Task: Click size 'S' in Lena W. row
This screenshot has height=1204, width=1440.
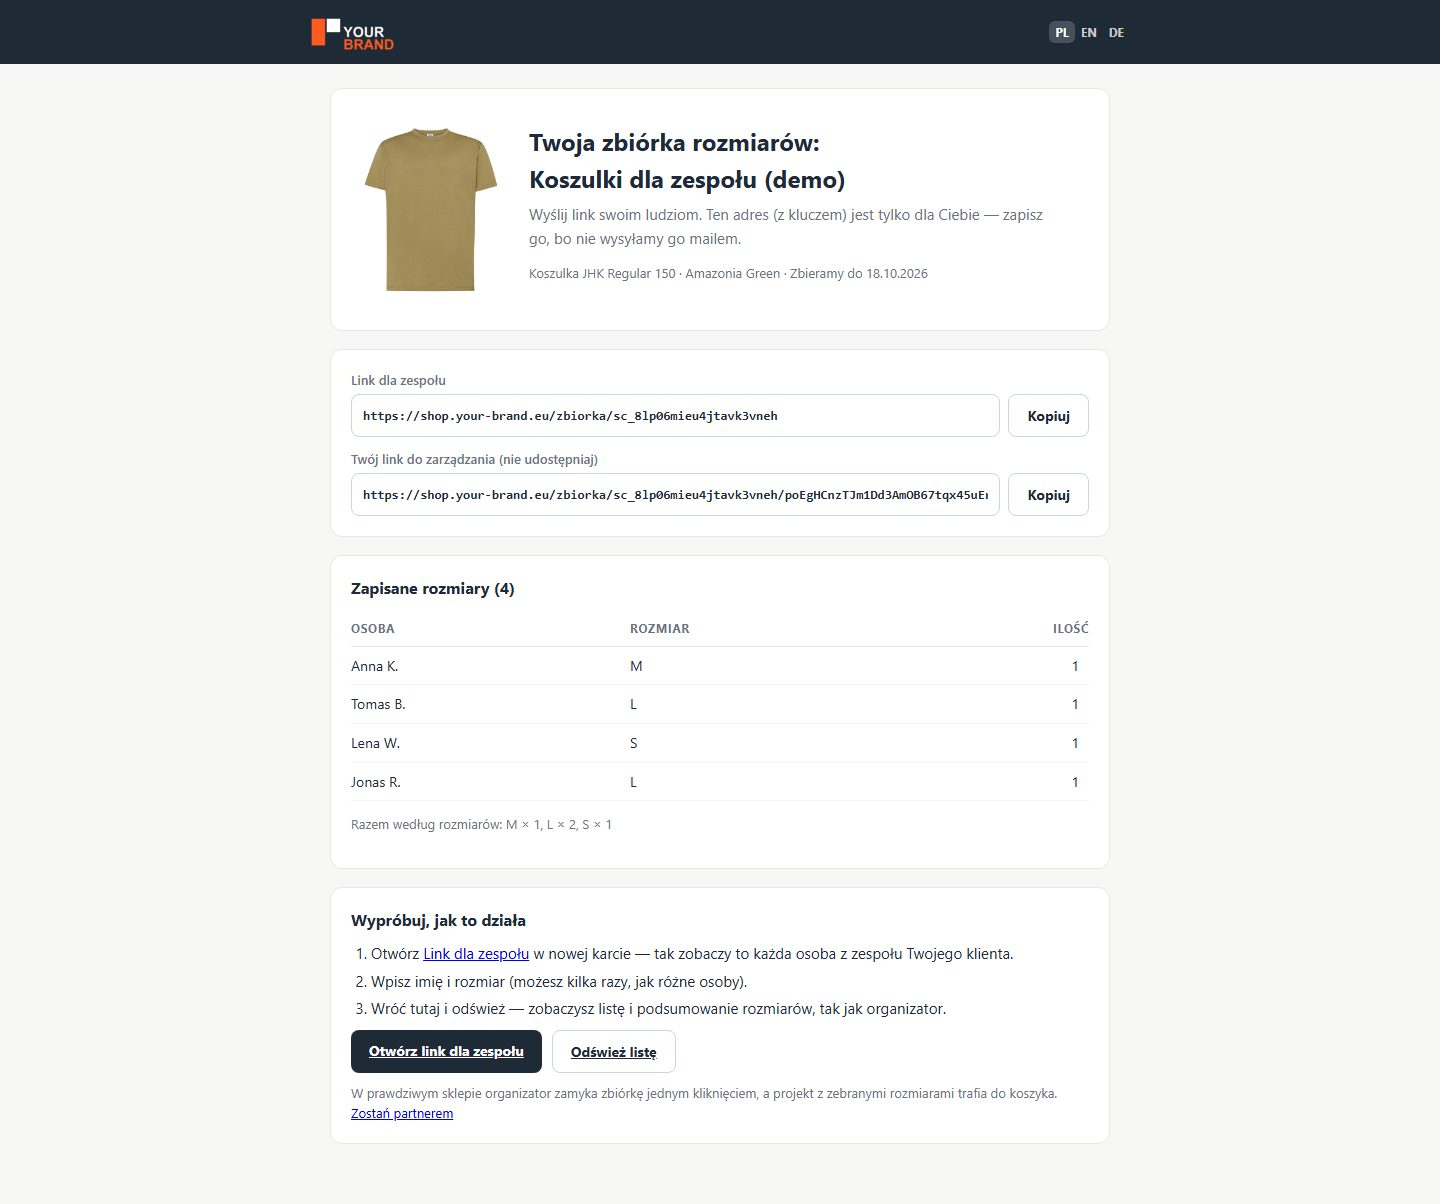Action: click(x=634, y=743)
